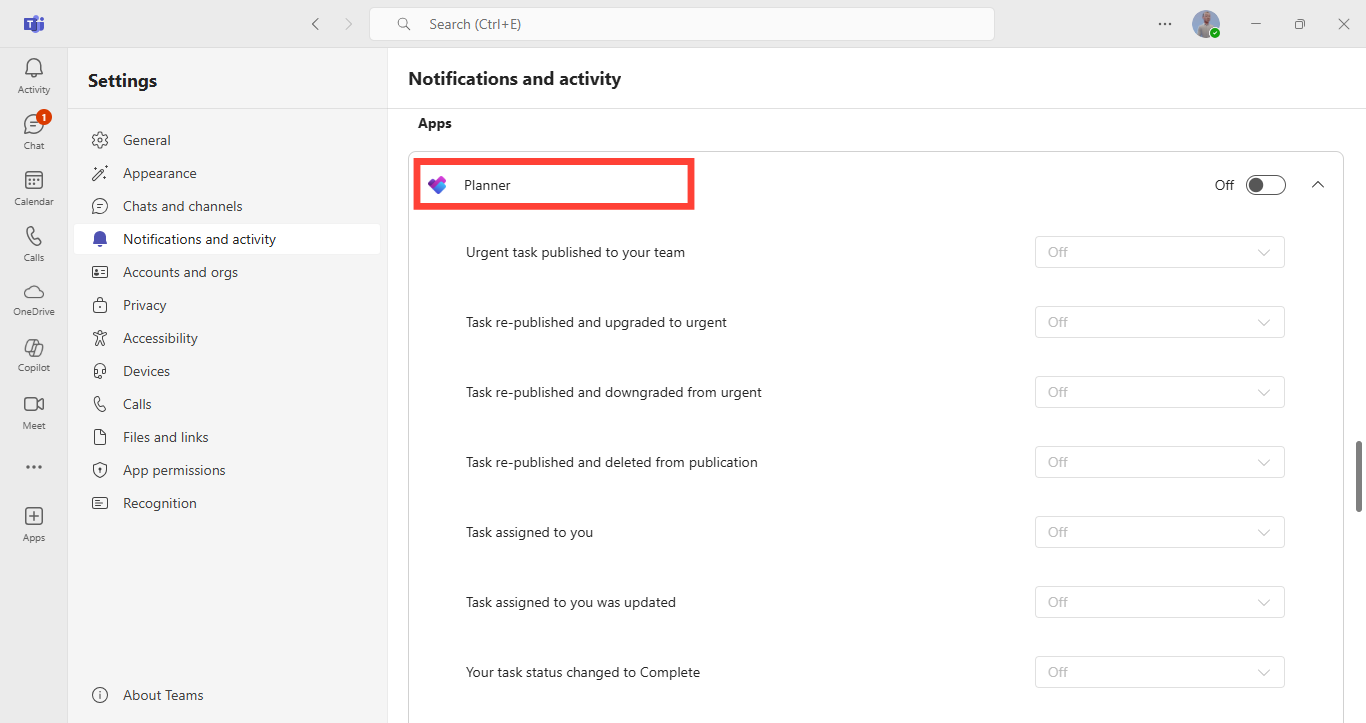Click the Apps plus icon
The height and width of the screenshot is (723, 1366).
(34, 523)
